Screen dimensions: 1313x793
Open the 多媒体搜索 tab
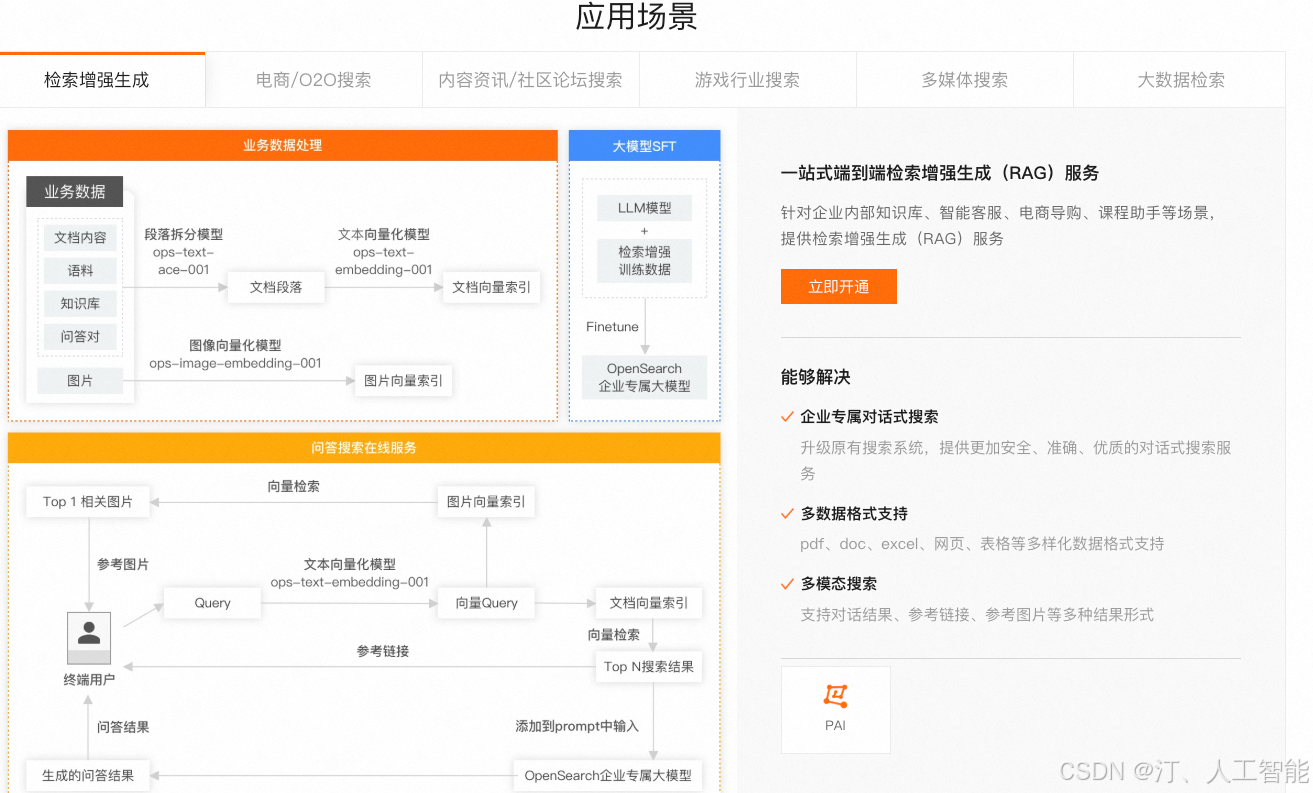tap(964, 80)
